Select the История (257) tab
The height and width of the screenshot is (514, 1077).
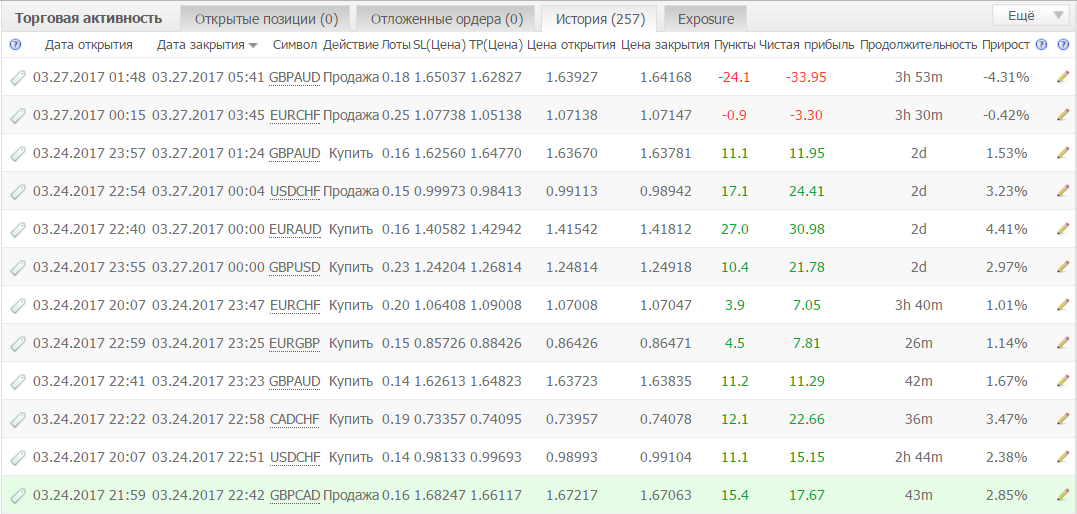pyautogui.click(x=599, y=19)
